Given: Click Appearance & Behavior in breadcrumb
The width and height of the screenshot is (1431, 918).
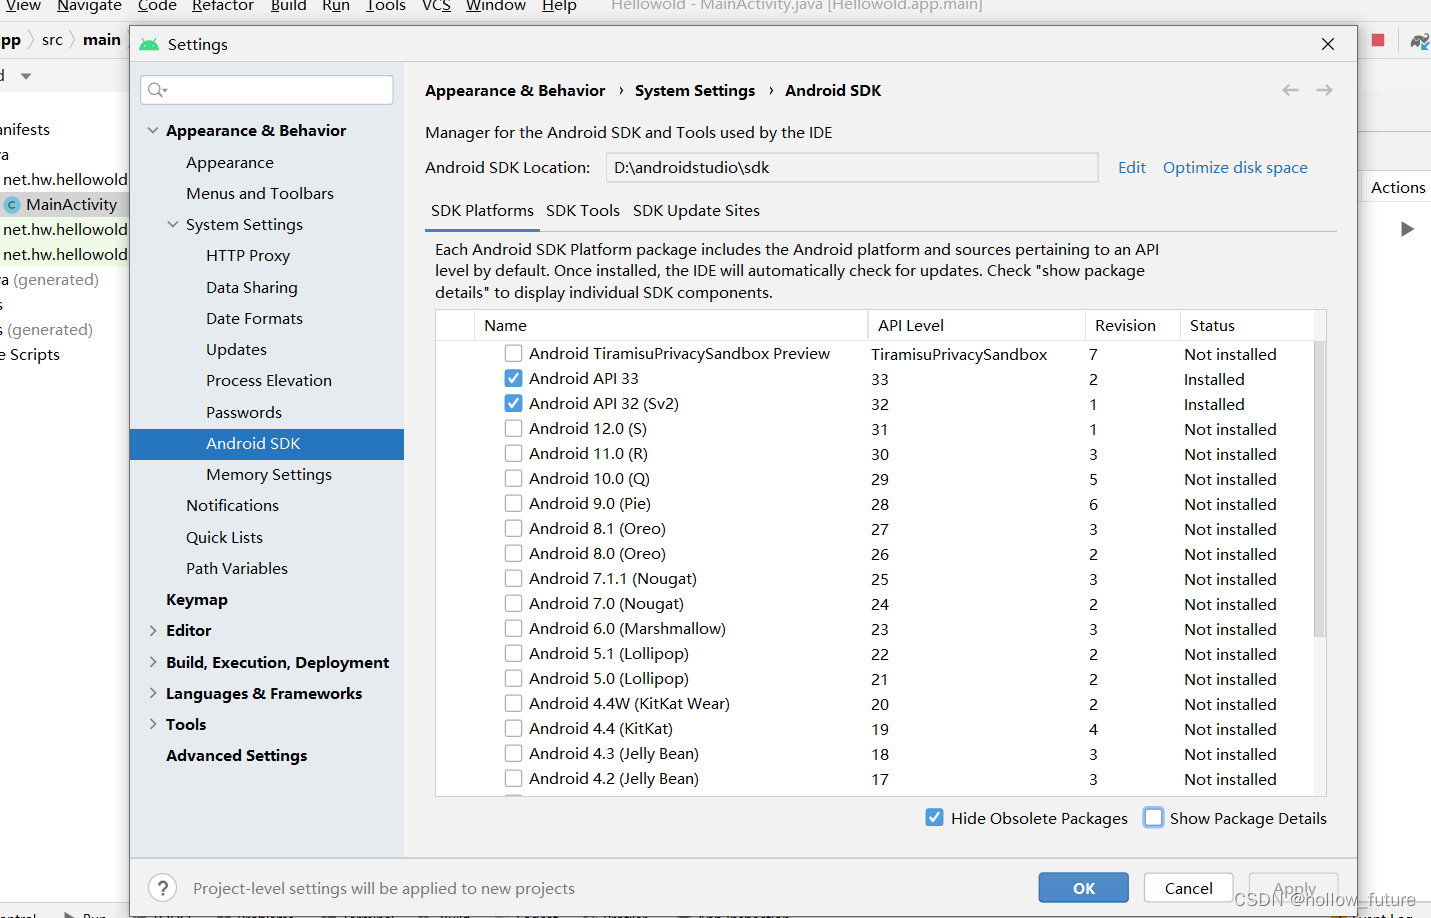Looking at the screenshot, I should (x=515, y=91).
